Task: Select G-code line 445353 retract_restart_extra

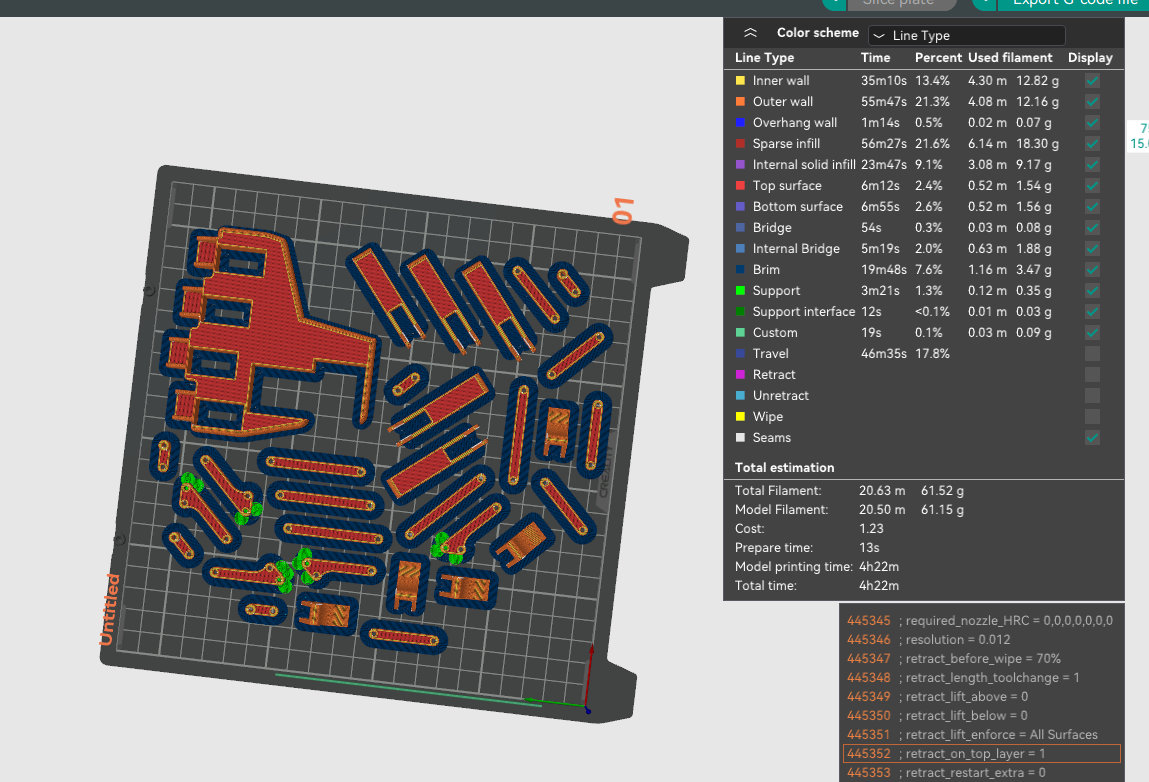Action: 981,772
